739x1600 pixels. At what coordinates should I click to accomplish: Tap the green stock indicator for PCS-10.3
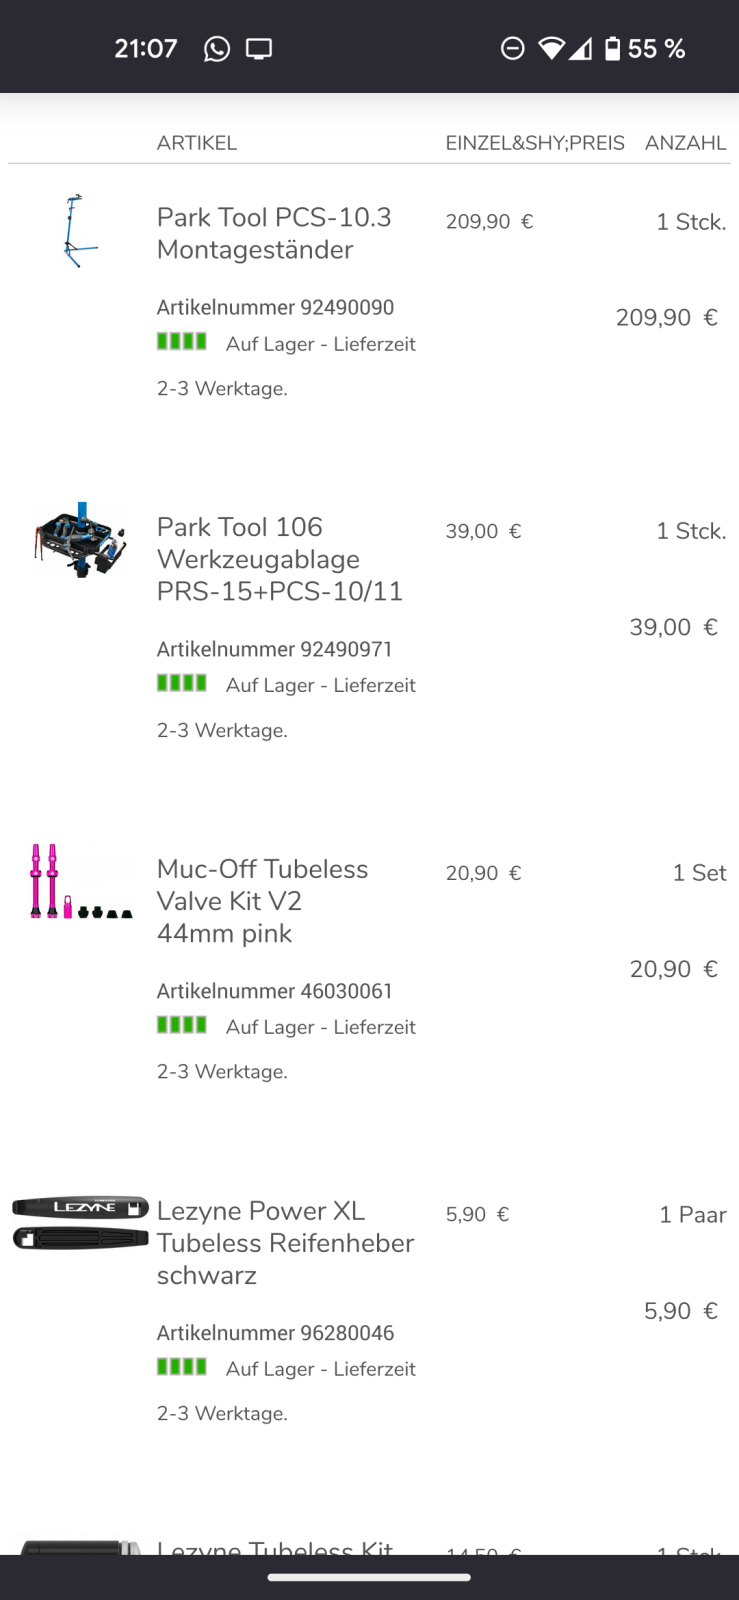click(x=182, y=342)
